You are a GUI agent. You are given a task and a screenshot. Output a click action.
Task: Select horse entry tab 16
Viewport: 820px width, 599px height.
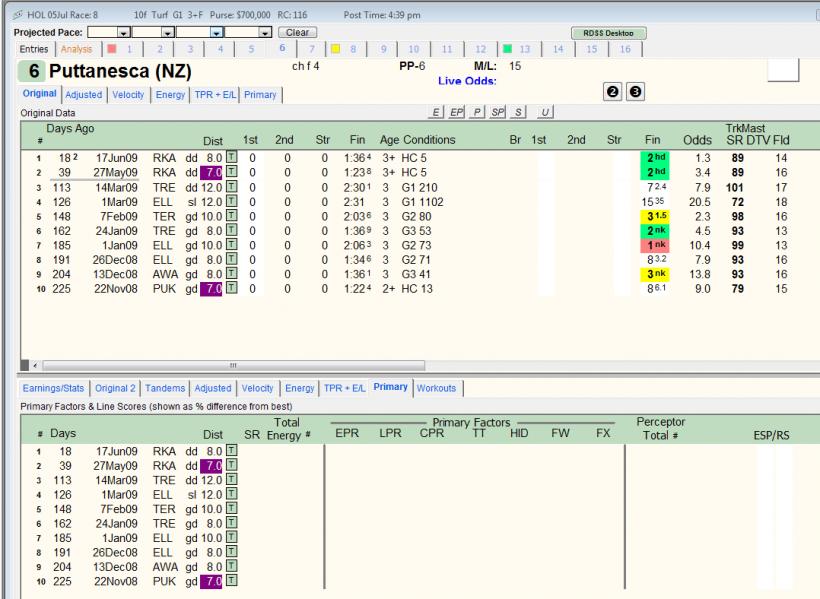pos(625,49)
